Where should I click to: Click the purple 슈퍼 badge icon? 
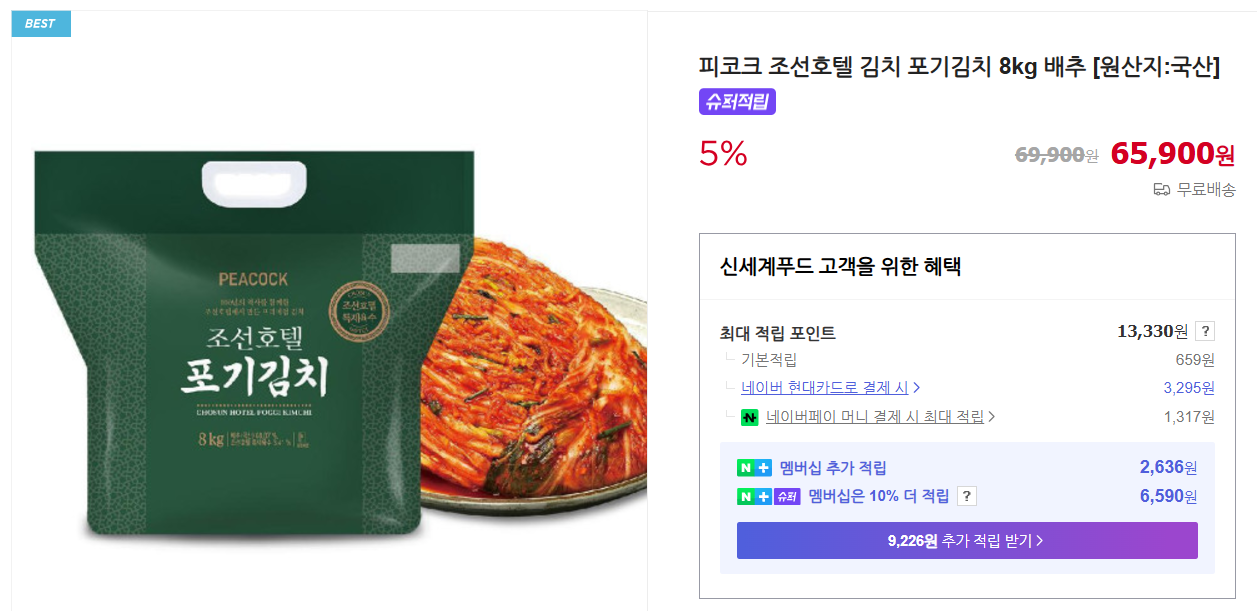(789, 495)
